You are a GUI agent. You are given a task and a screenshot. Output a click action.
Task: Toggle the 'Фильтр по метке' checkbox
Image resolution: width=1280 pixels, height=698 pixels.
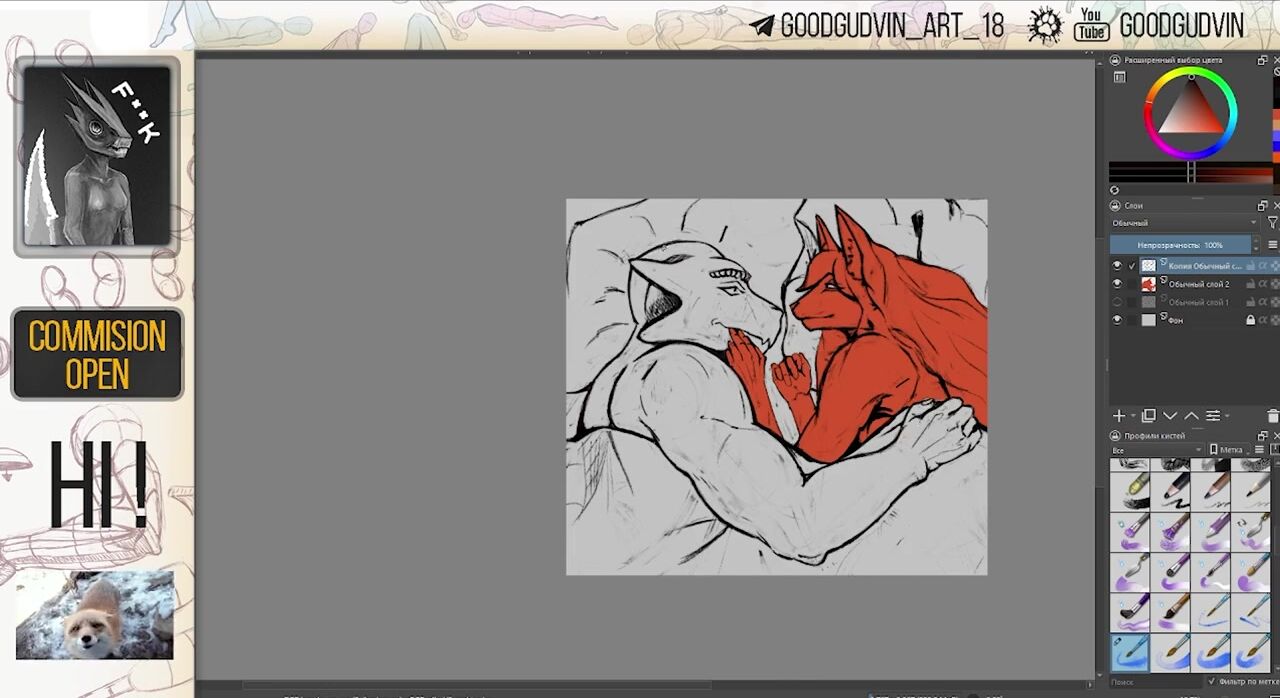pos(1212,682)
